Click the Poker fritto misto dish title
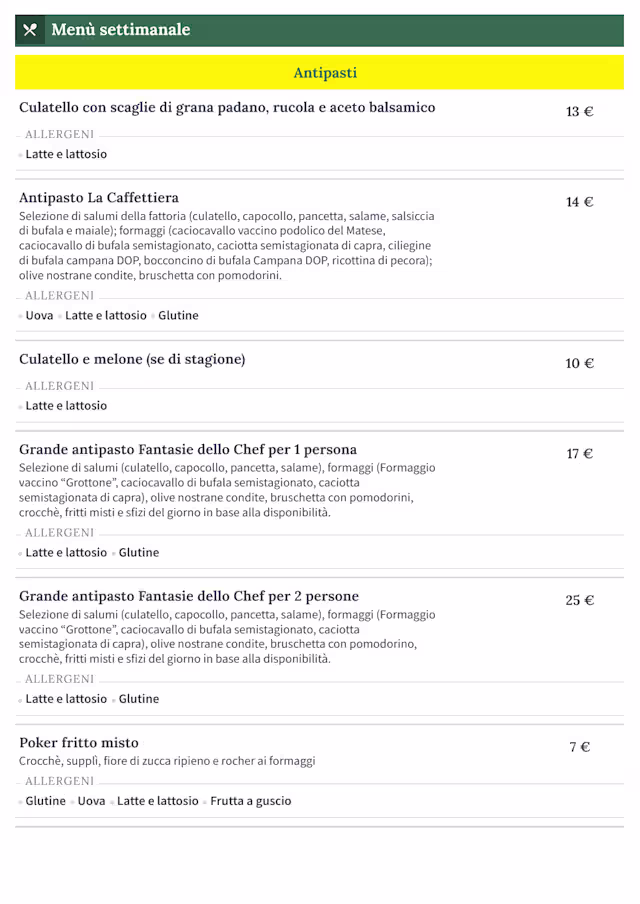 point(77,743)
